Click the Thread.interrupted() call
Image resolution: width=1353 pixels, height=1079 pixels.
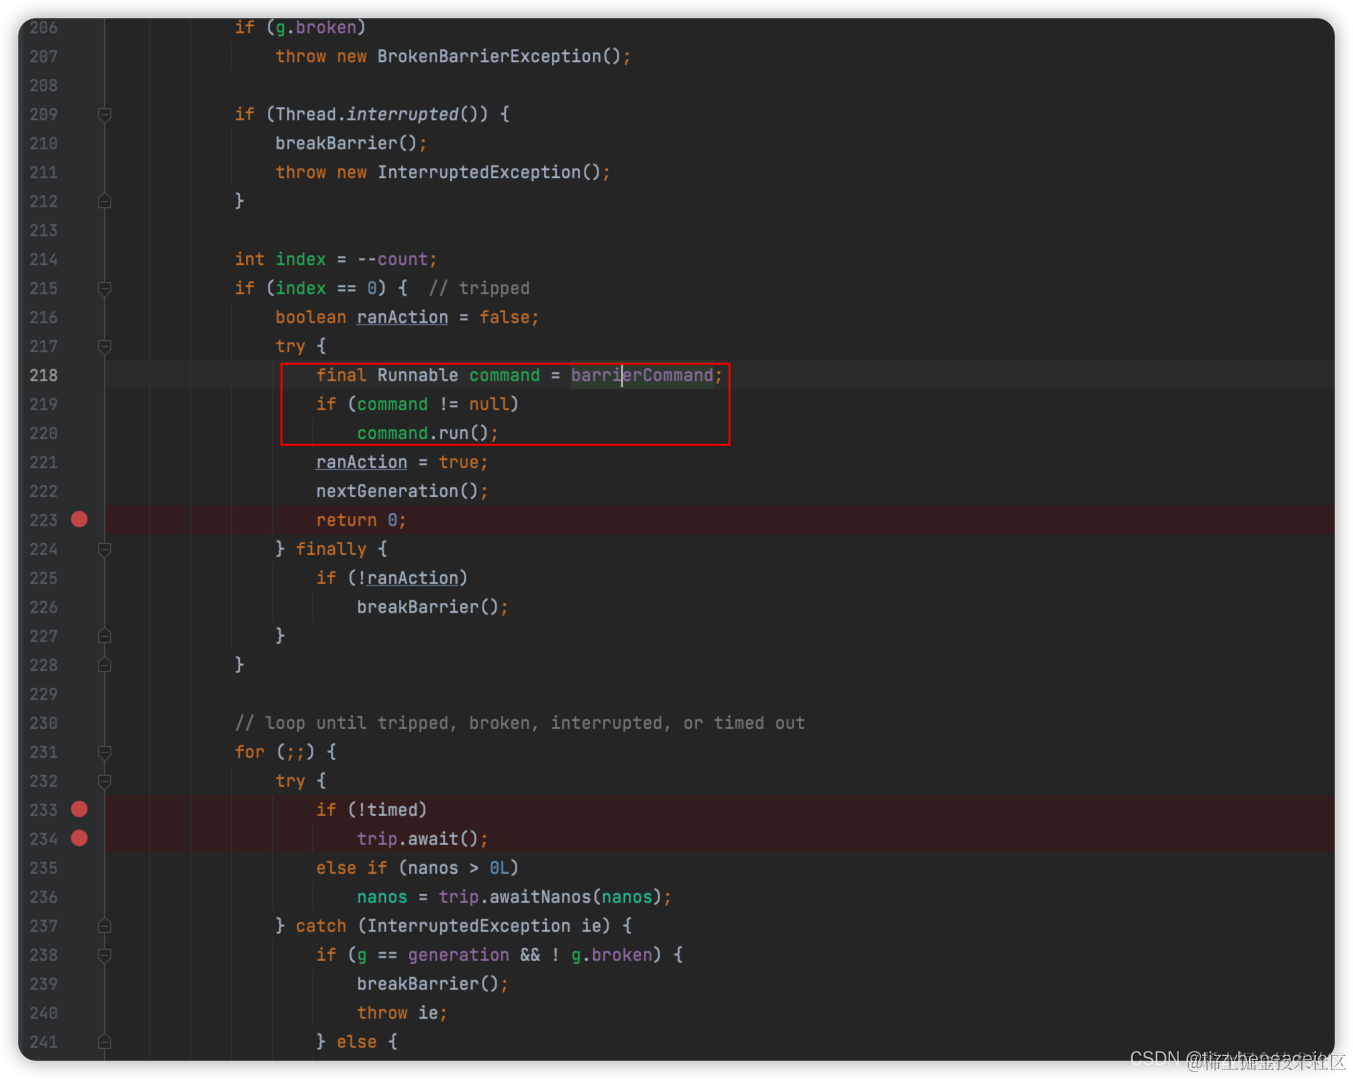(x=382, y=115)
